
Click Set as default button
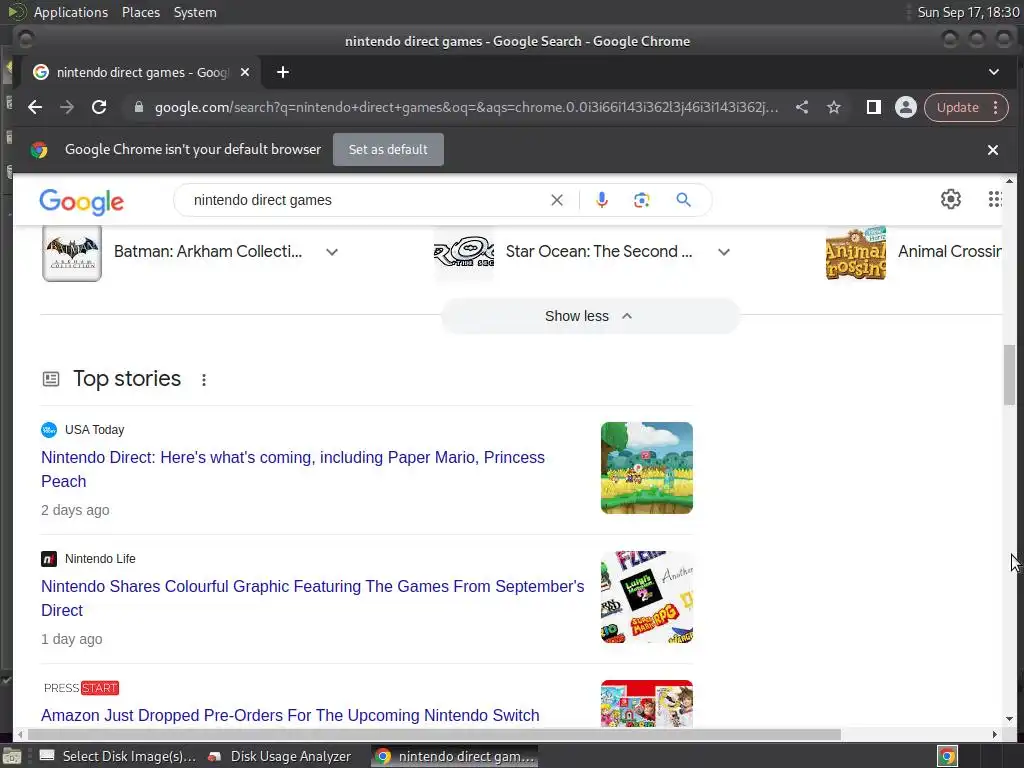pyautogui.click(x=388, y=150)
